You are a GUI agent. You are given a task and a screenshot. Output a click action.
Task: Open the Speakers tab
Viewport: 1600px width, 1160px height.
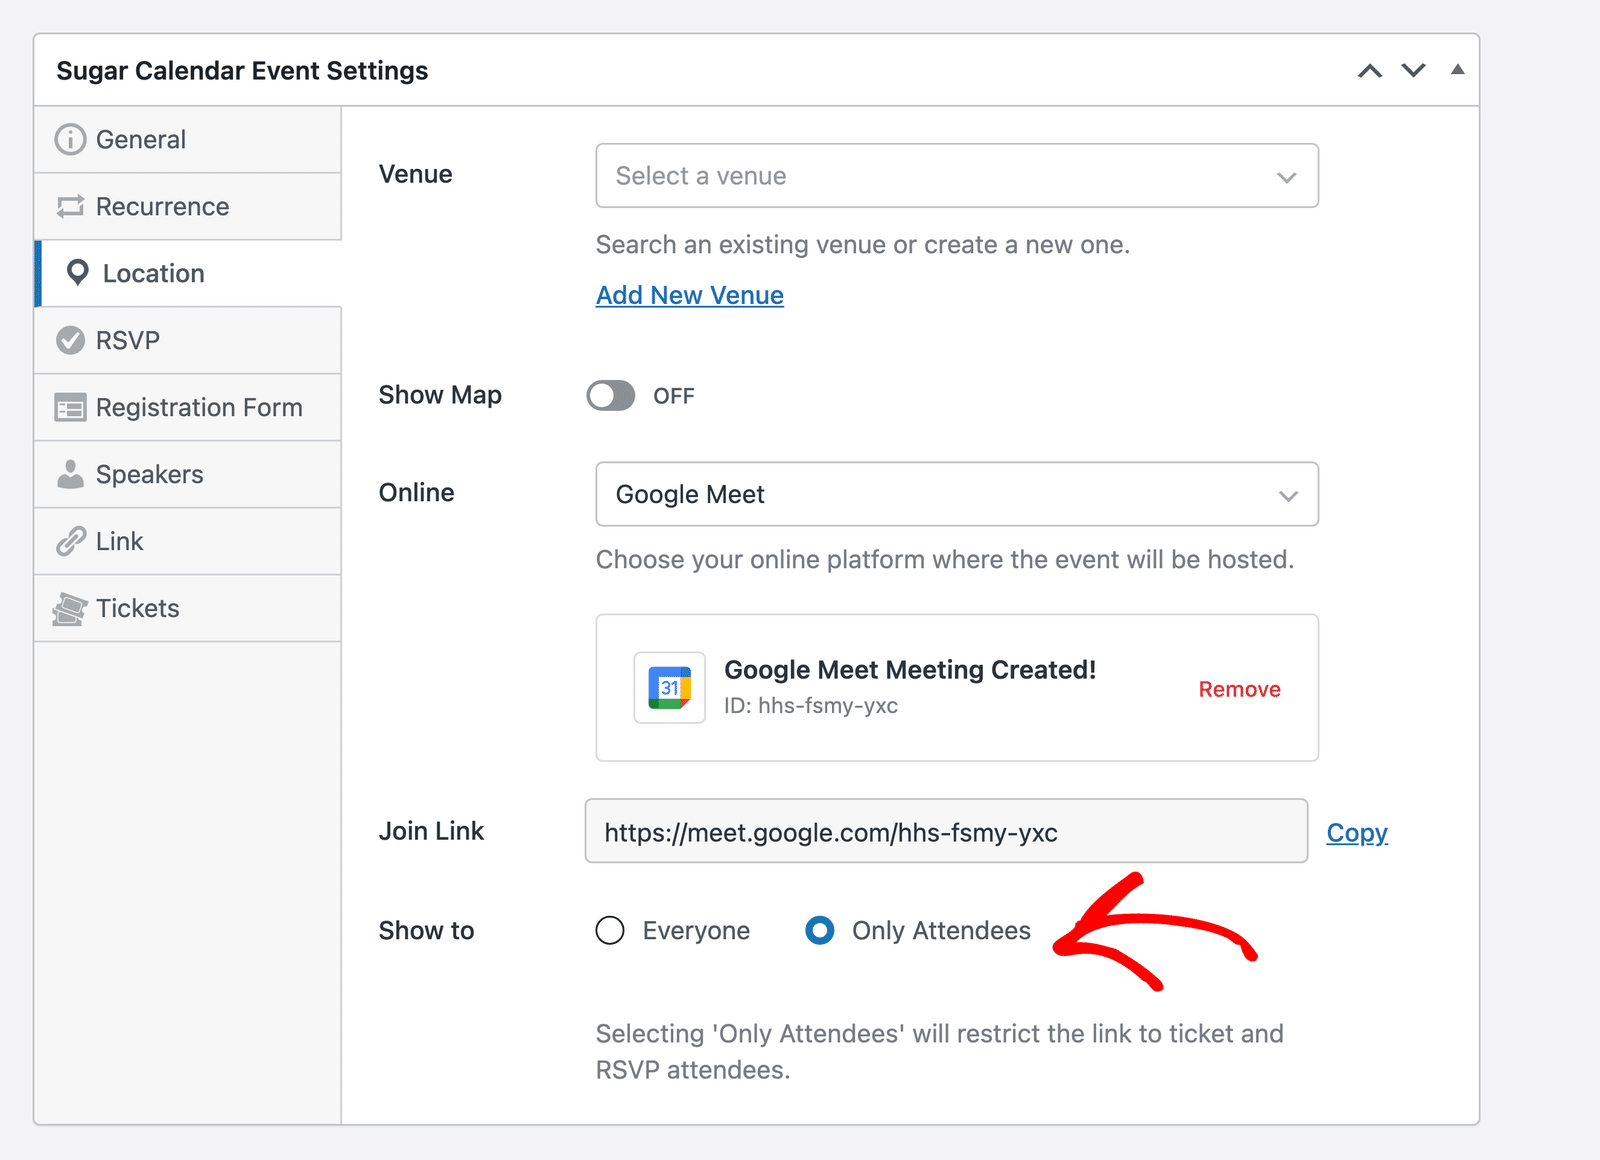(x=188, y=474)
